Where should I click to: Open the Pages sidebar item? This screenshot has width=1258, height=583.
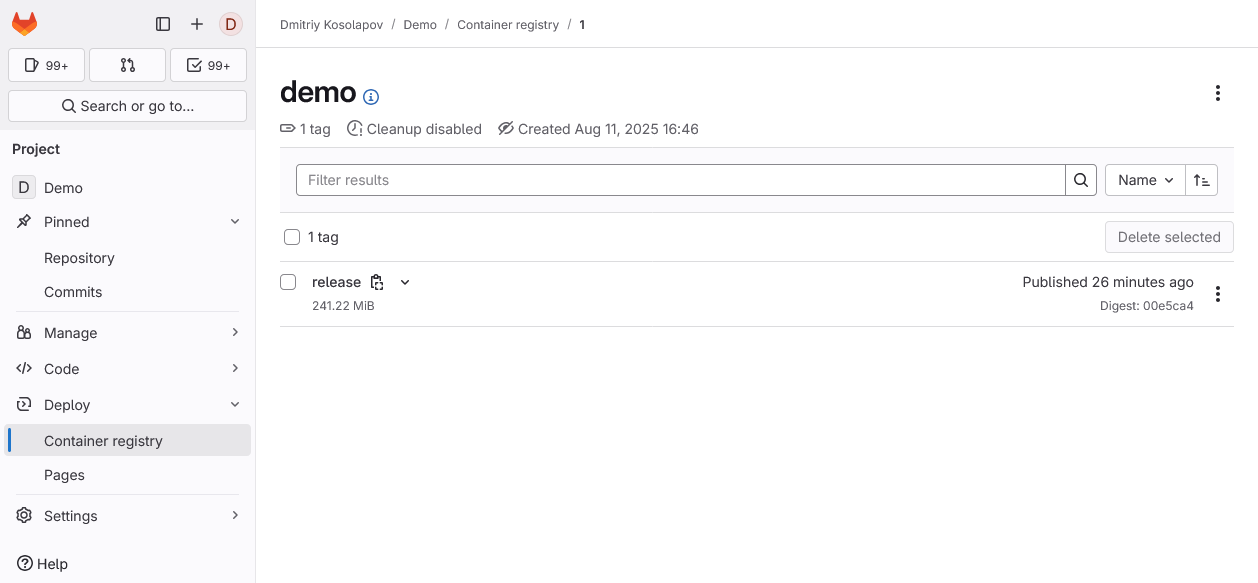(x=64, y=475)
